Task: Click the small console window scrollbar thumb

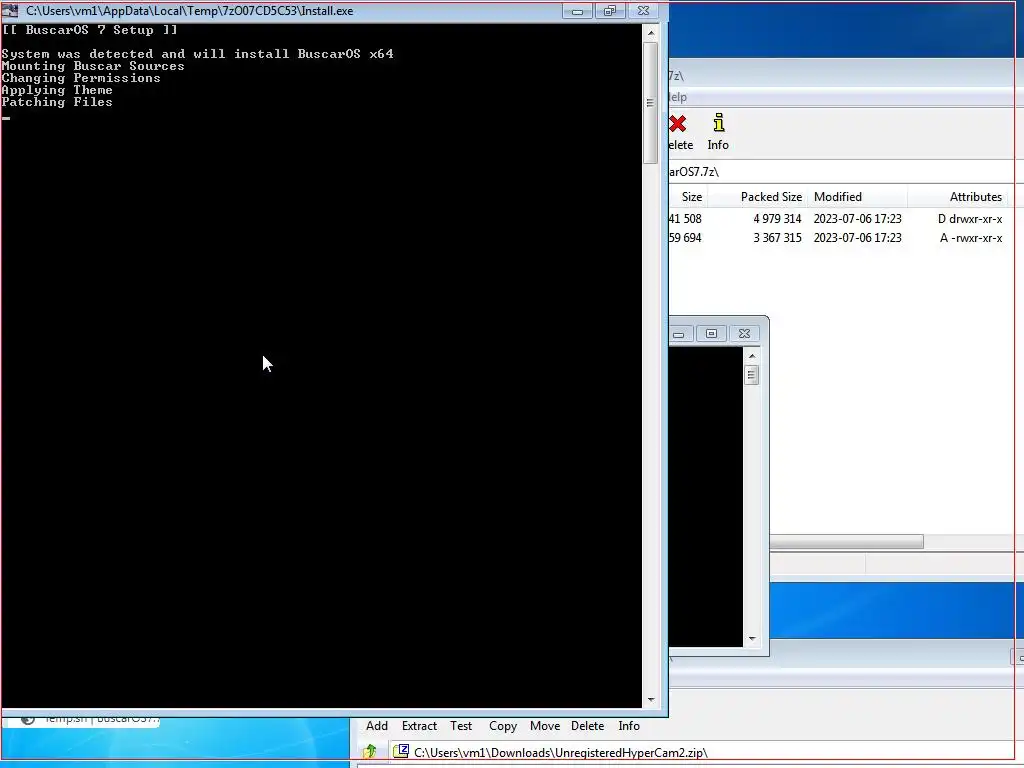Action: point(752,375)
